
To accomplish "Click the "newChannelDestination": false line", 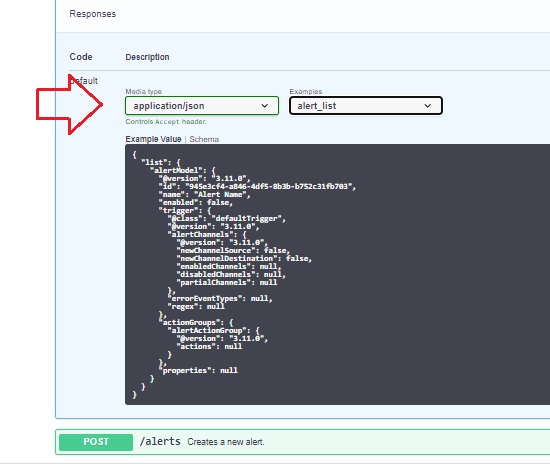I will (x=244, y=258).
